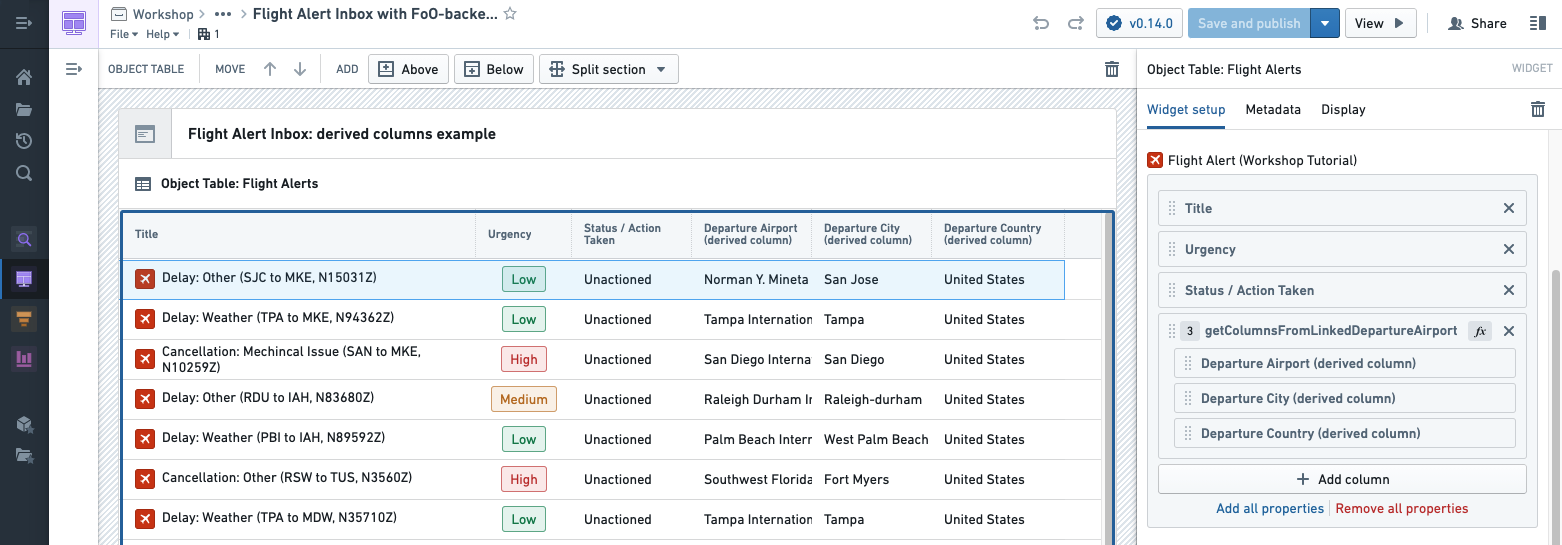The height and width of the screenshot is (545, 1562).
Task: Click the Object Table: Flight Alerts header
Action: tap(240, 184)
